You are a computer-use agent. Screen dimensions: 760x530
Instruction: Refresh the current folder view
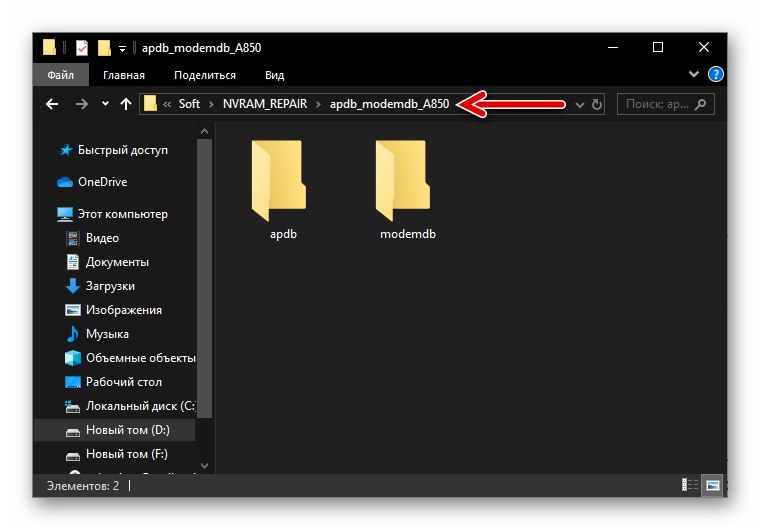point(597,104)
